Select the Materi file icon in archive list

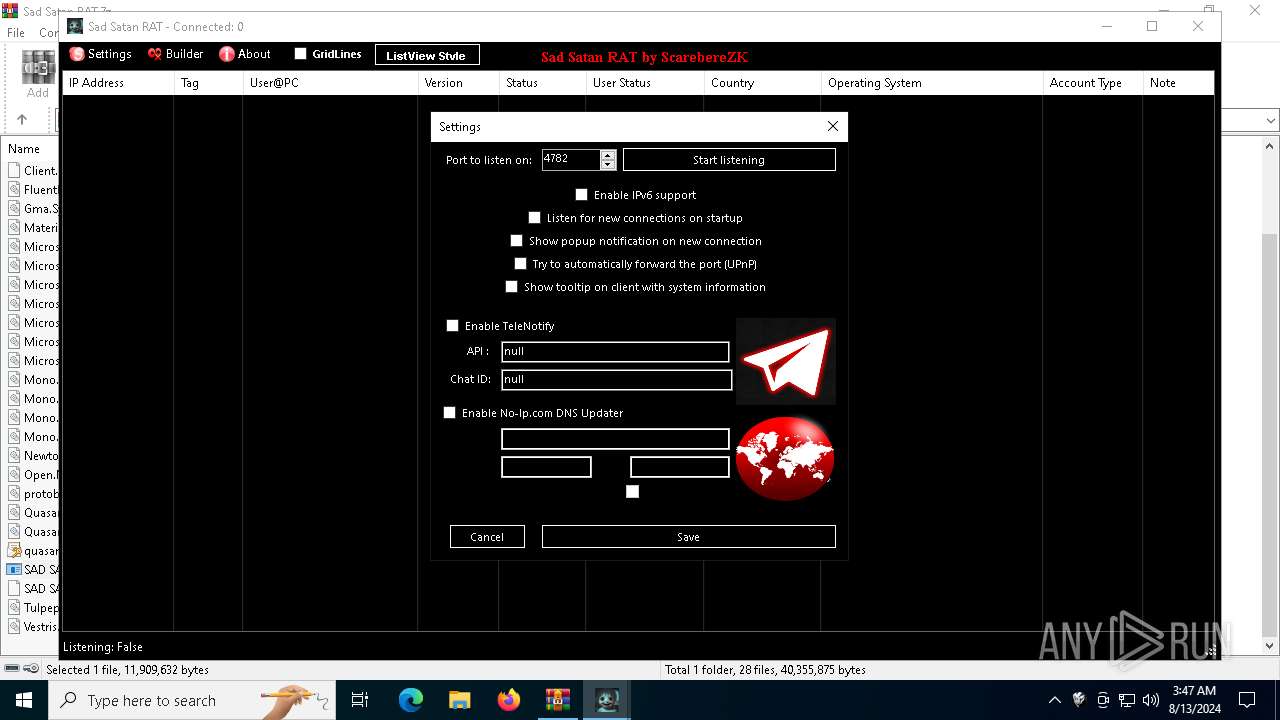click(15, 228)
